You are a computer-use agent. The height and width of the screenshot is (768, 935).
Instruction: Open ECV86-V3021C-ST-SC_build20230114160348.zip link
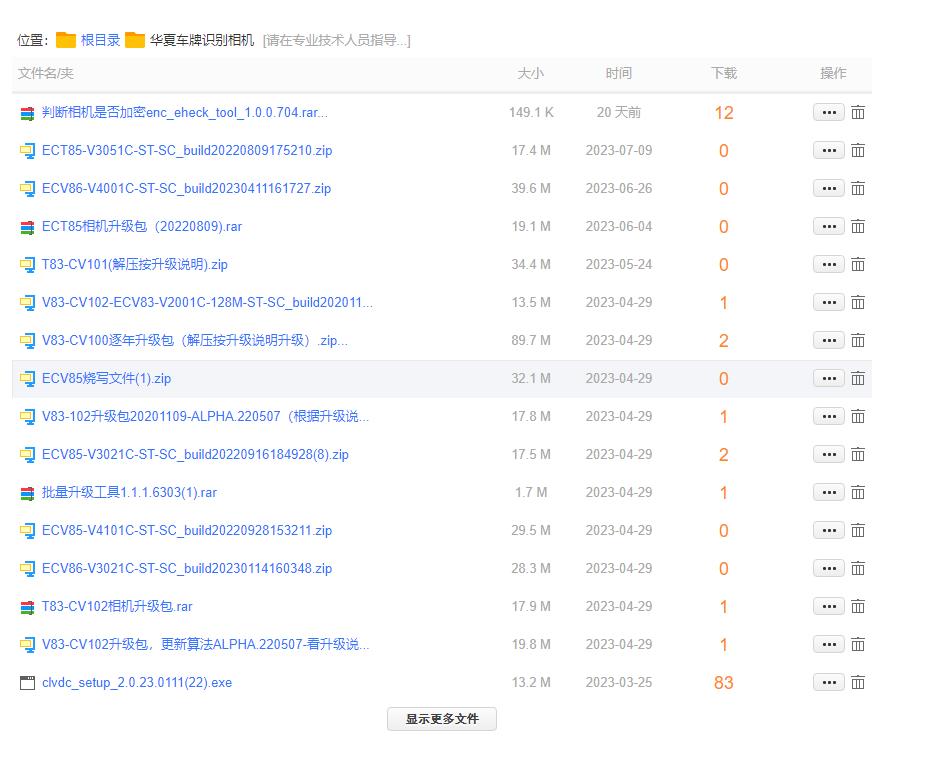[187, 569]
